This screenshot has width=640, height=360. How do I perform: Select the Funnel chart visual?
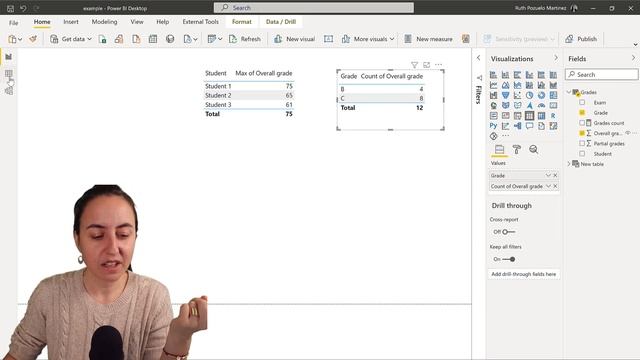(x=505, y=95)
